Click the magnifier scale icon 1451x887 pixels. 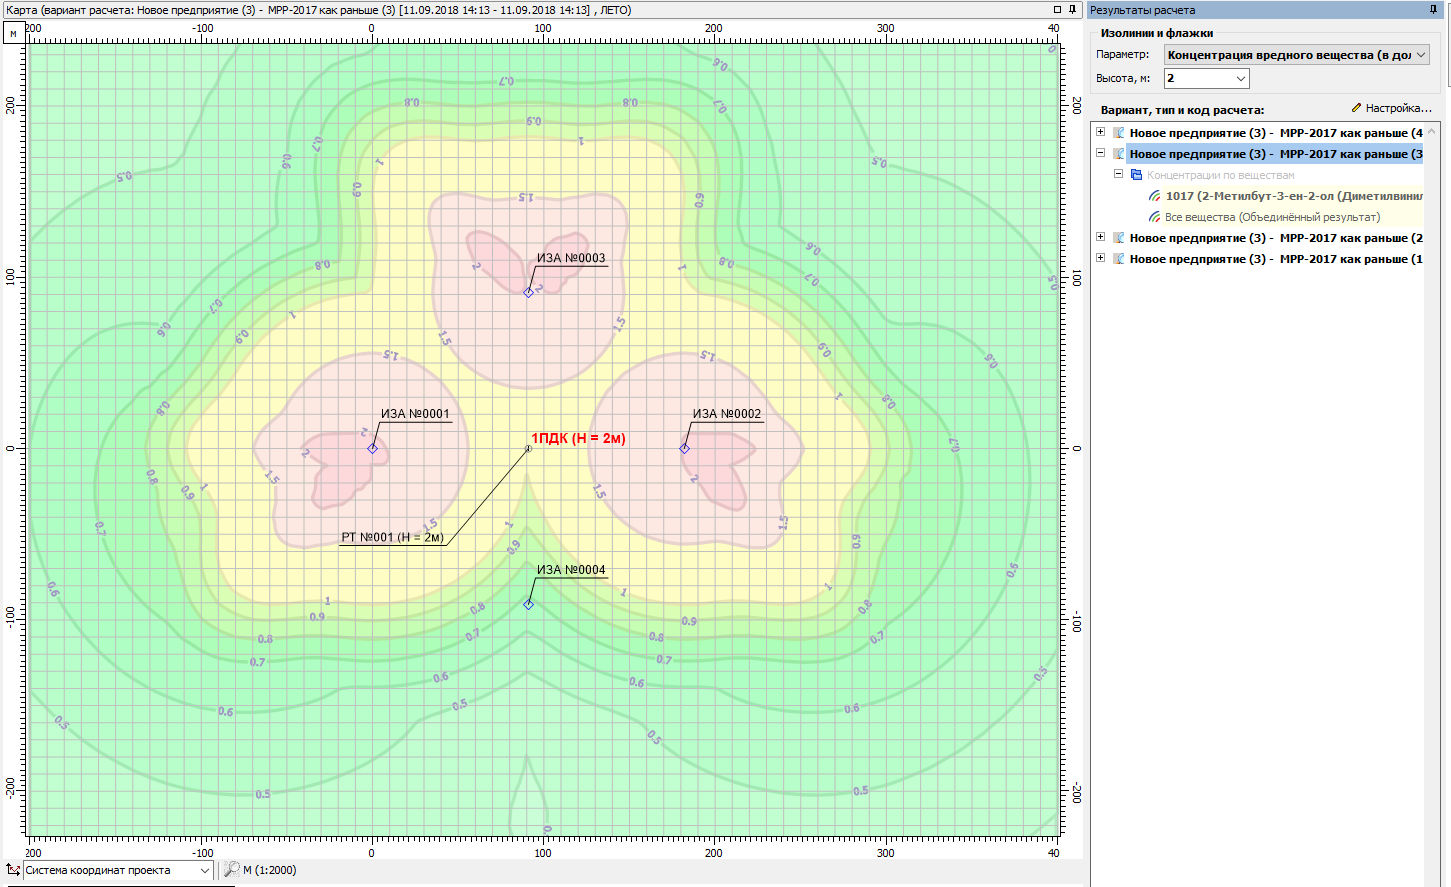(x=231, y=870)
